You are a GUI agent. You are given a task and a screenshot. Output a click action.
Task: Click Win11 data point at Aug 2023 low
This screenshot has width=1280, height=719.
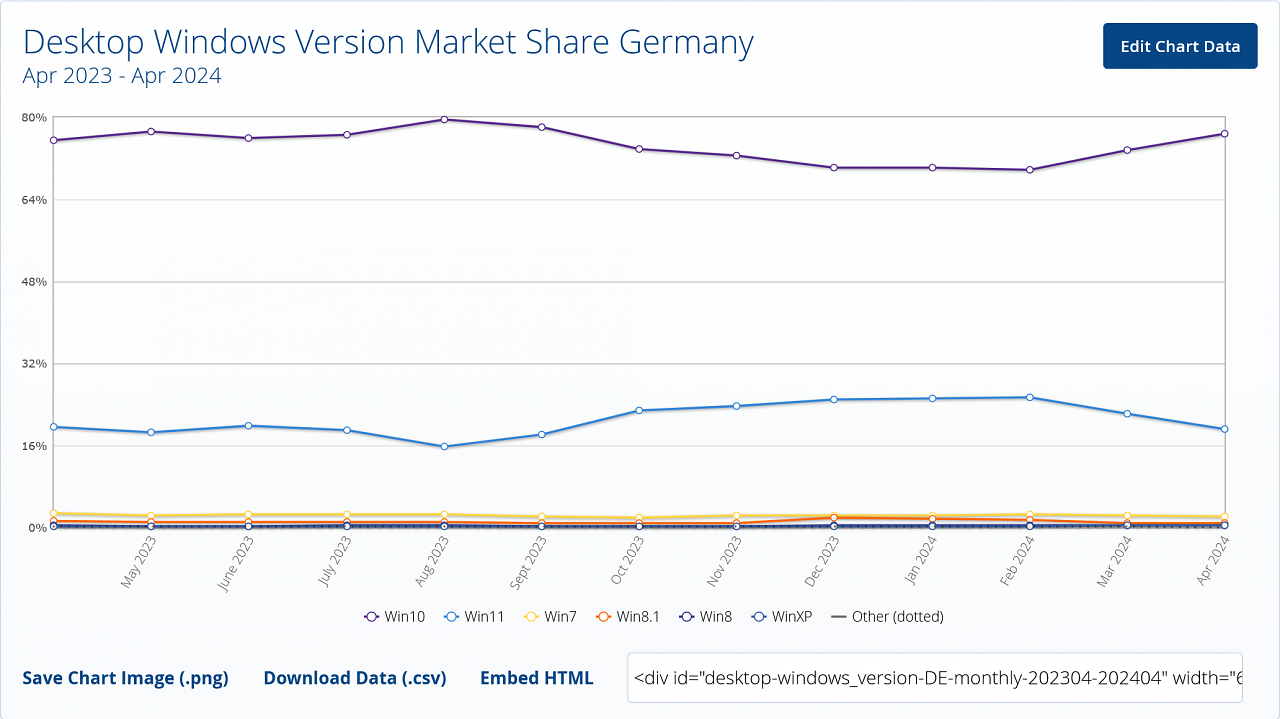tap(443, 446)
